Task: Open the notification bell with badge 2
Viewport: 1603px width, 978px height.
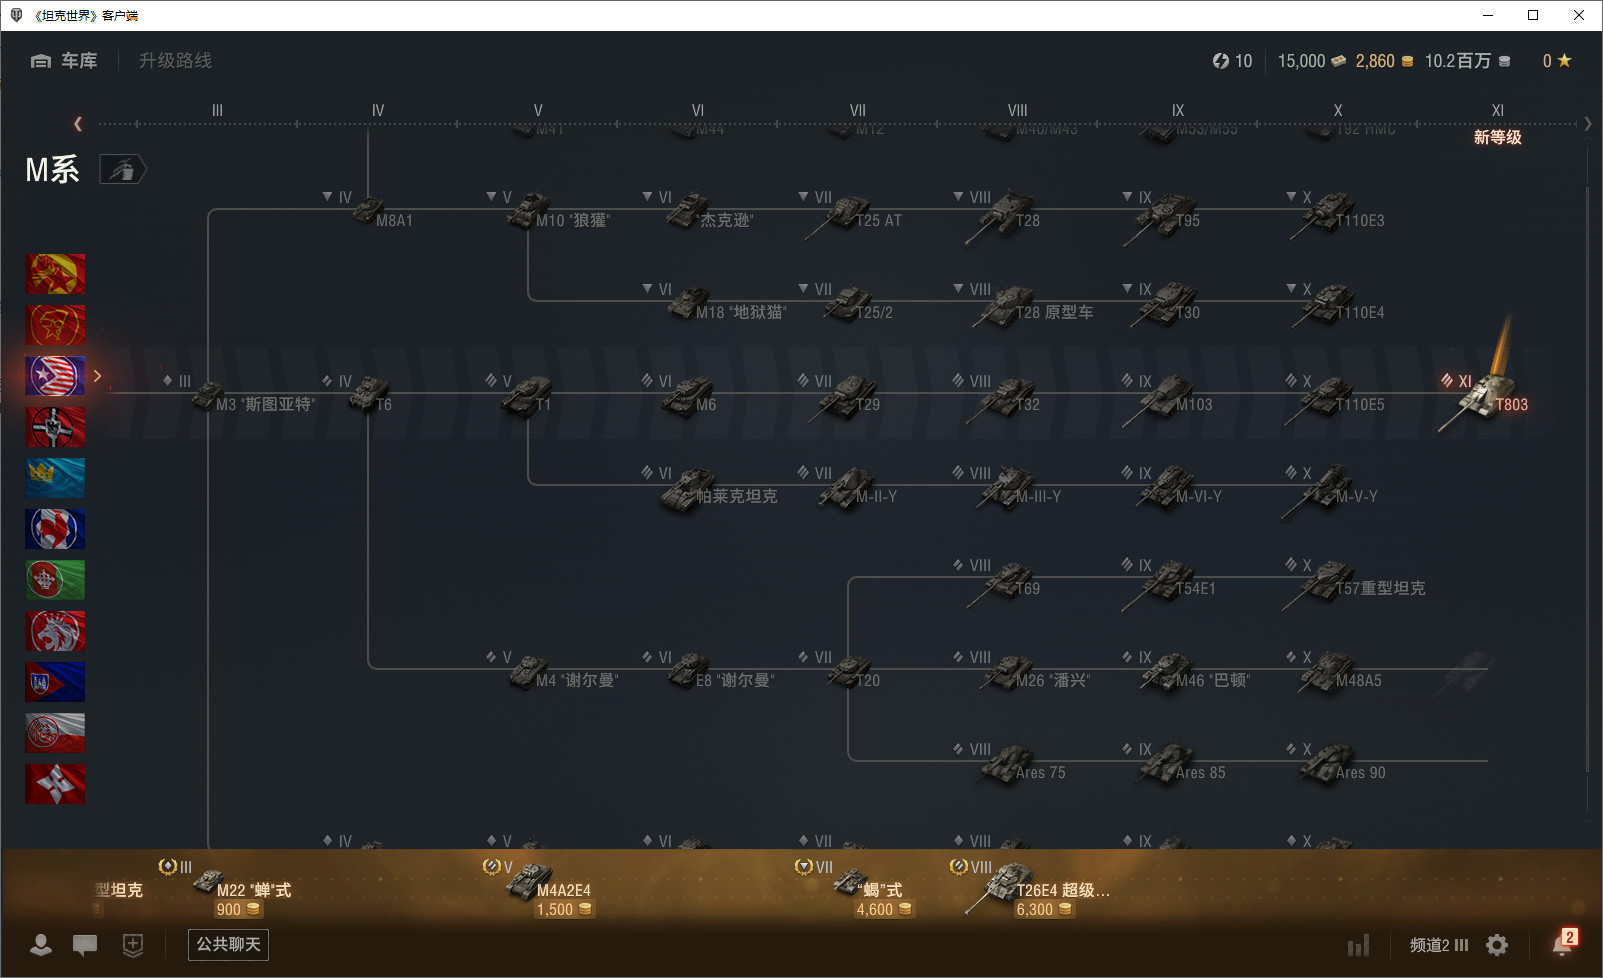Action: pos(1563,943)
